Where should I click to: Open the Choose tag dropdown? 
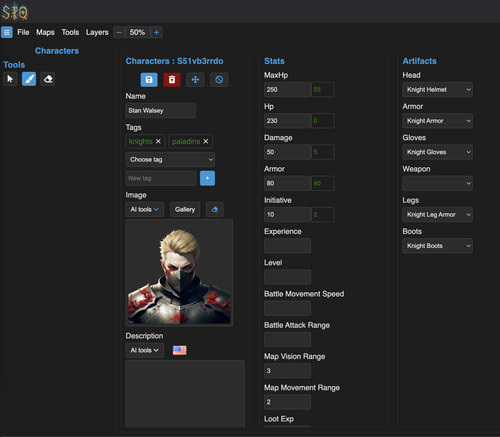click(x=170, y=159)
